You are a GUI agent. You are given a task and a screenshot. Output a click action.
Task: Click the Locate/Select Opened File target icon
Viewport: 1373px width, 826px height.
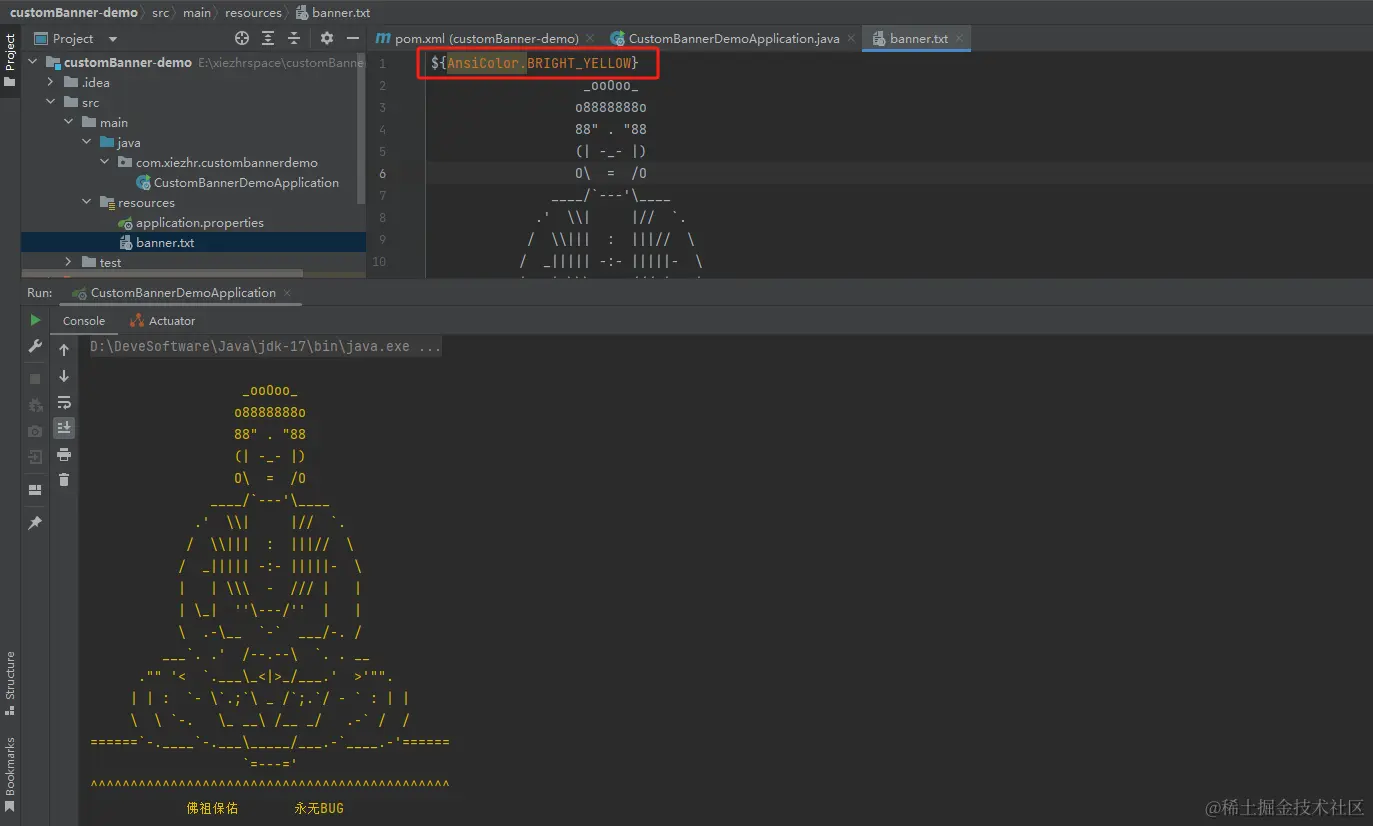[x=242, y=38]
